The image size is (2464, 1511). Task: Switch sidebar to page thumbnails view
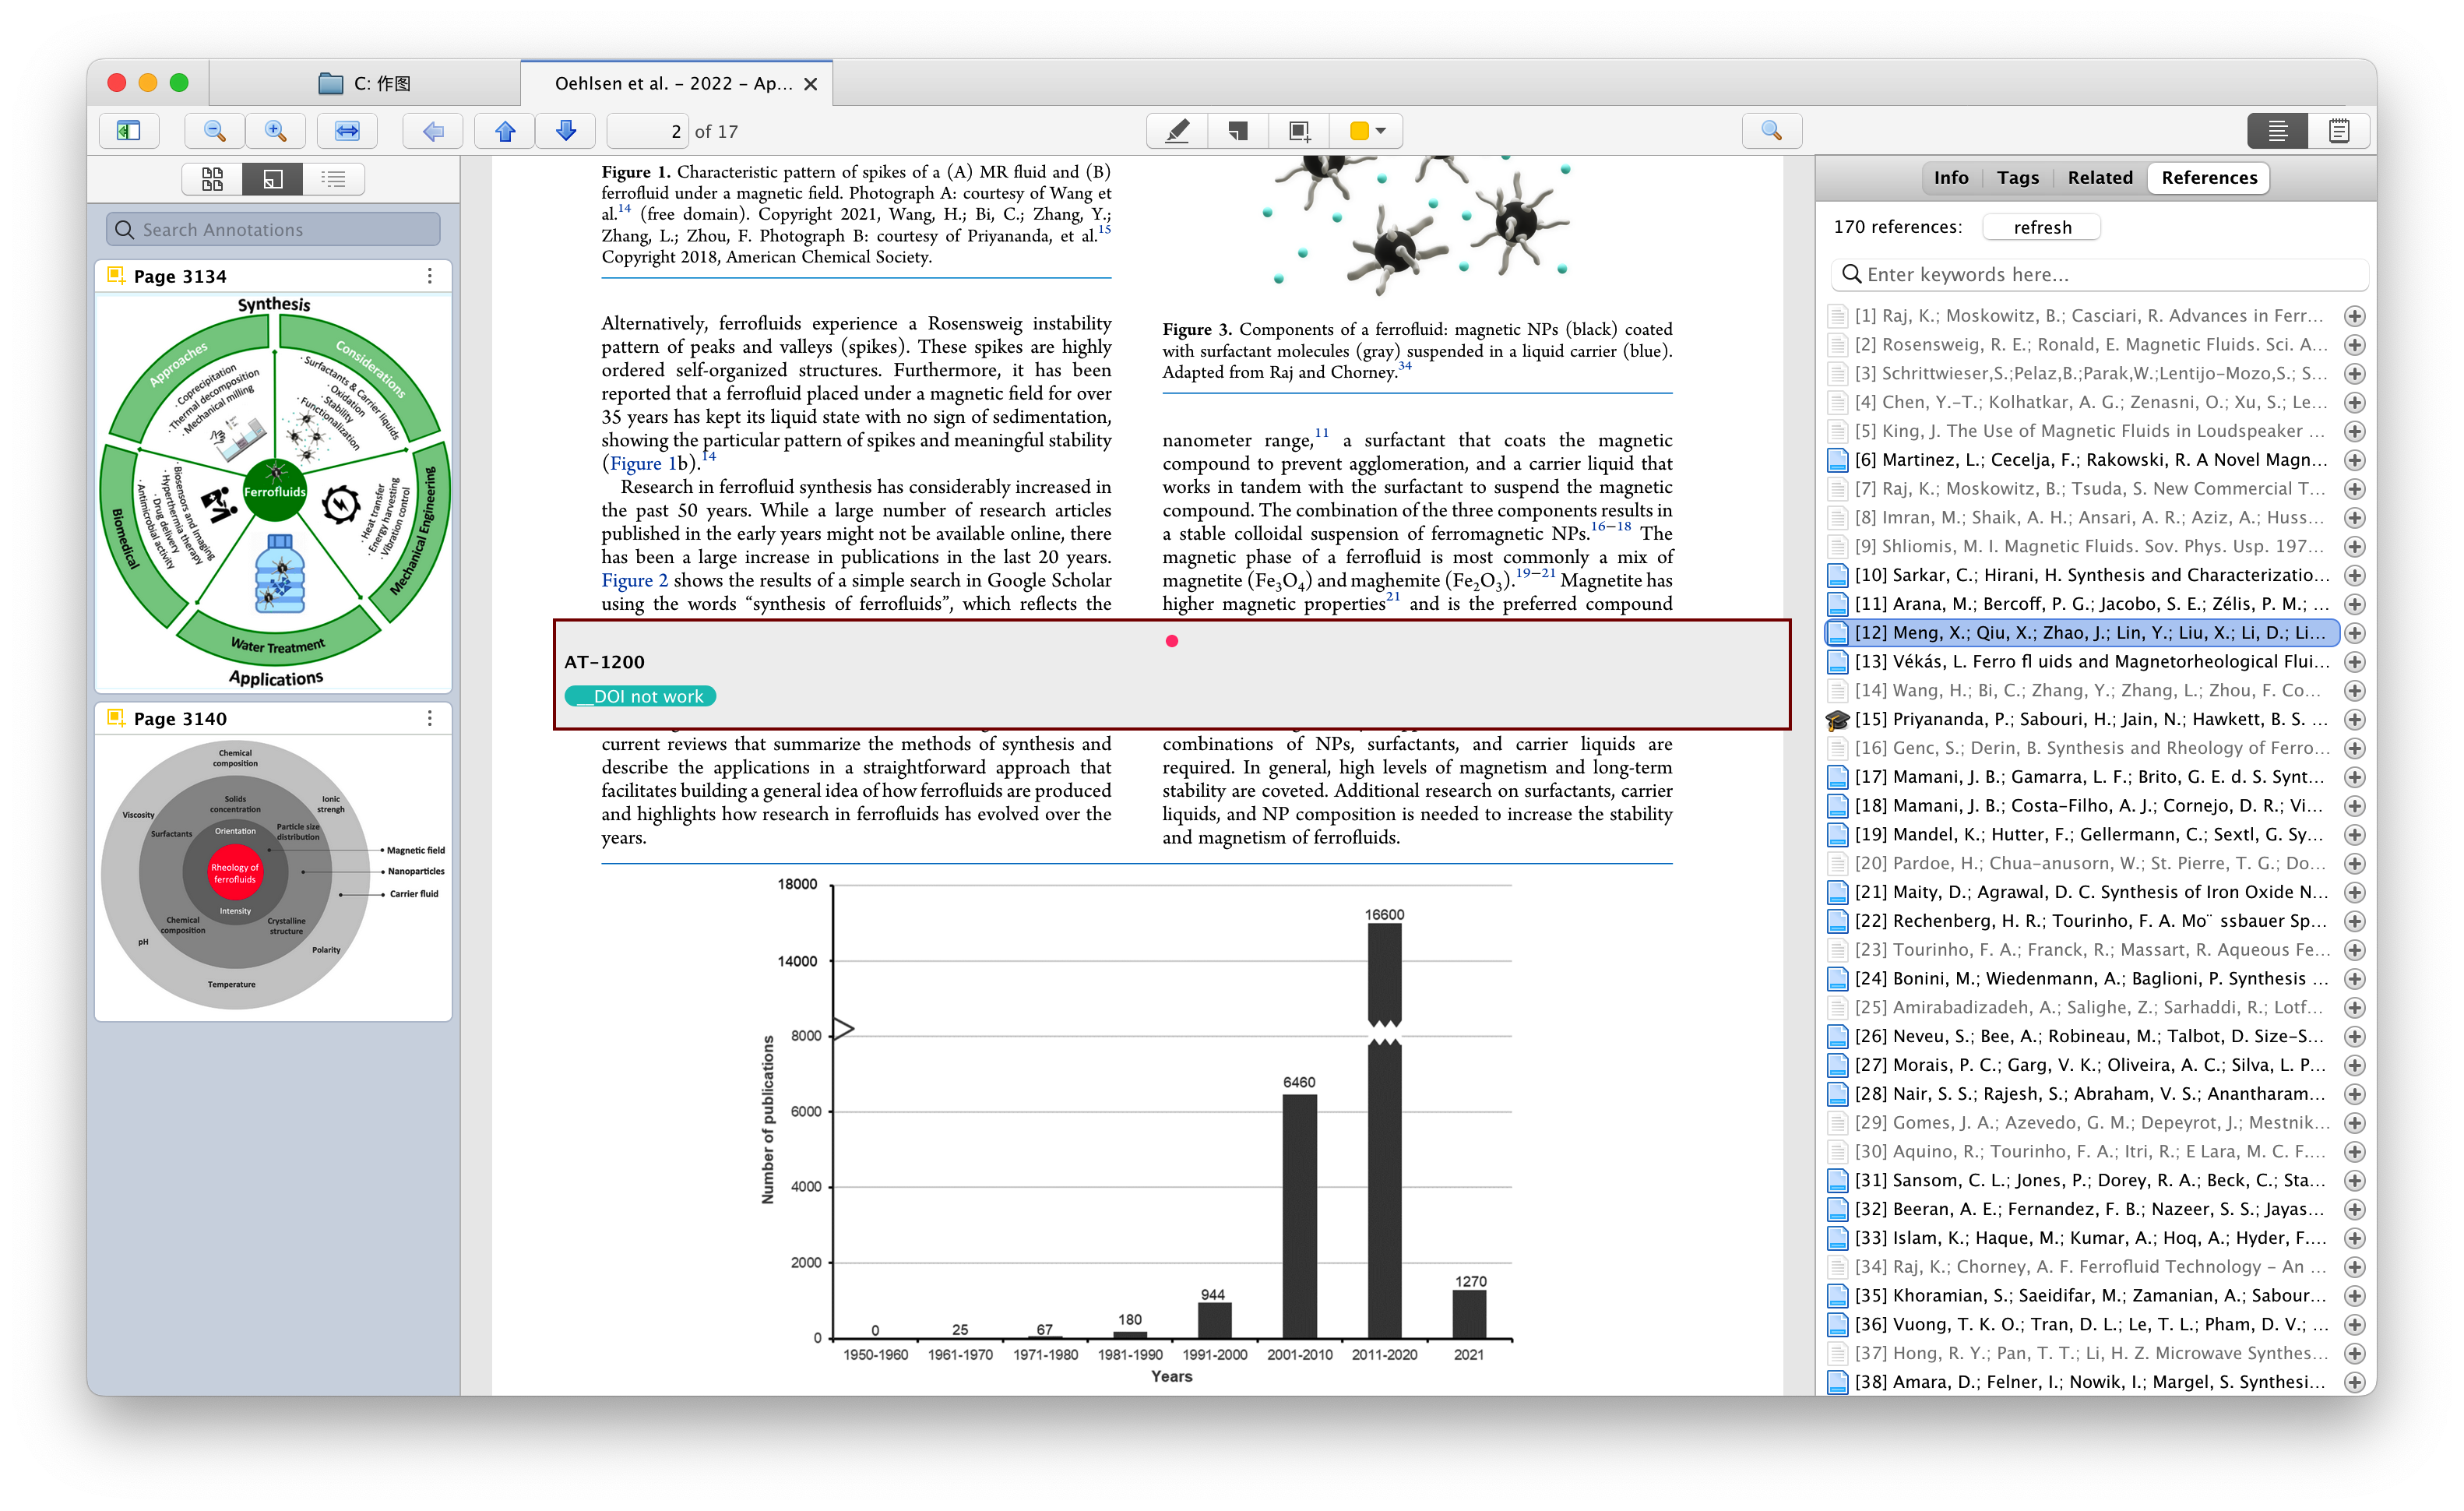[213, 179]
